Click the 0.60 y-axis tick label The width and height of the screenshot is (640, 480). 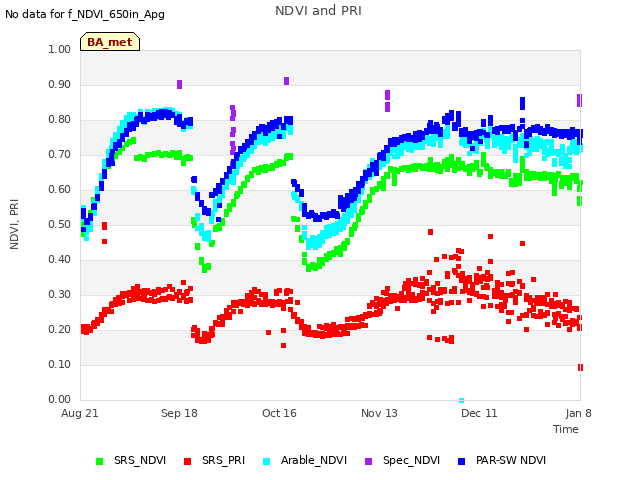60,189
